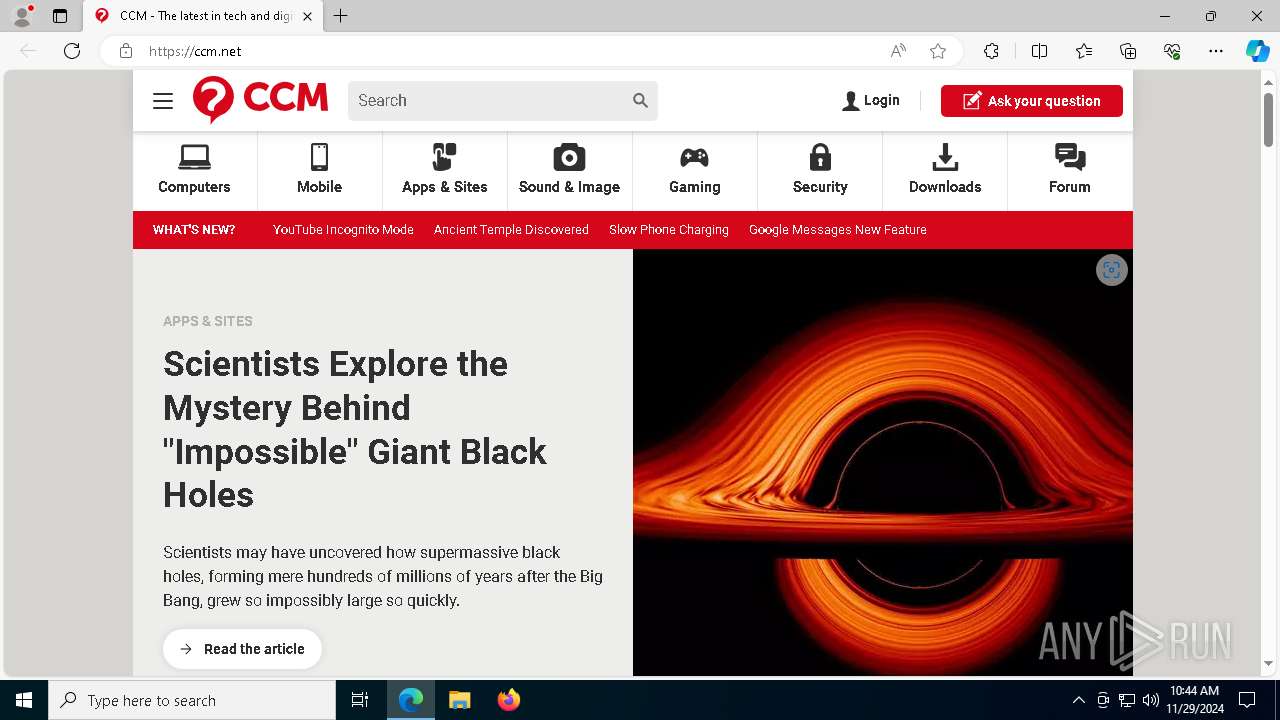The width and height of the screenshot is (1280, 720).
Task: Open Edge profile icon
Action: coord(22,16)
